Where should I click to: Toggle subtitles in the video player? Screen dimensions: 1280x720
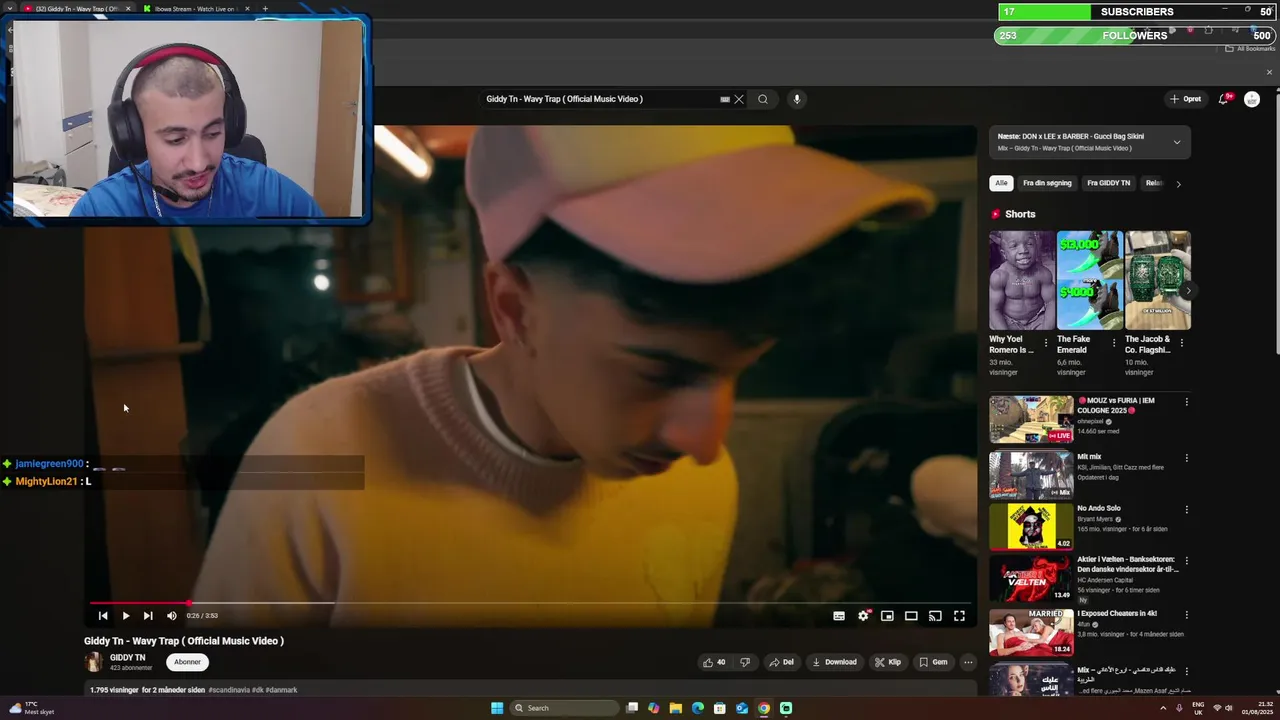coord(839,616)
